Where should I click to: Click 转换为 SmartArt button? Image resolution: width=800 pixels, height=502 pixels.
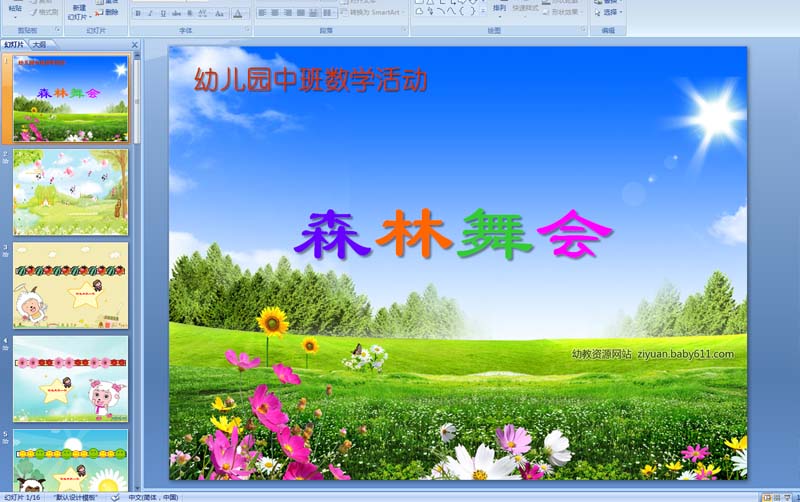click(x=374, y=12)
